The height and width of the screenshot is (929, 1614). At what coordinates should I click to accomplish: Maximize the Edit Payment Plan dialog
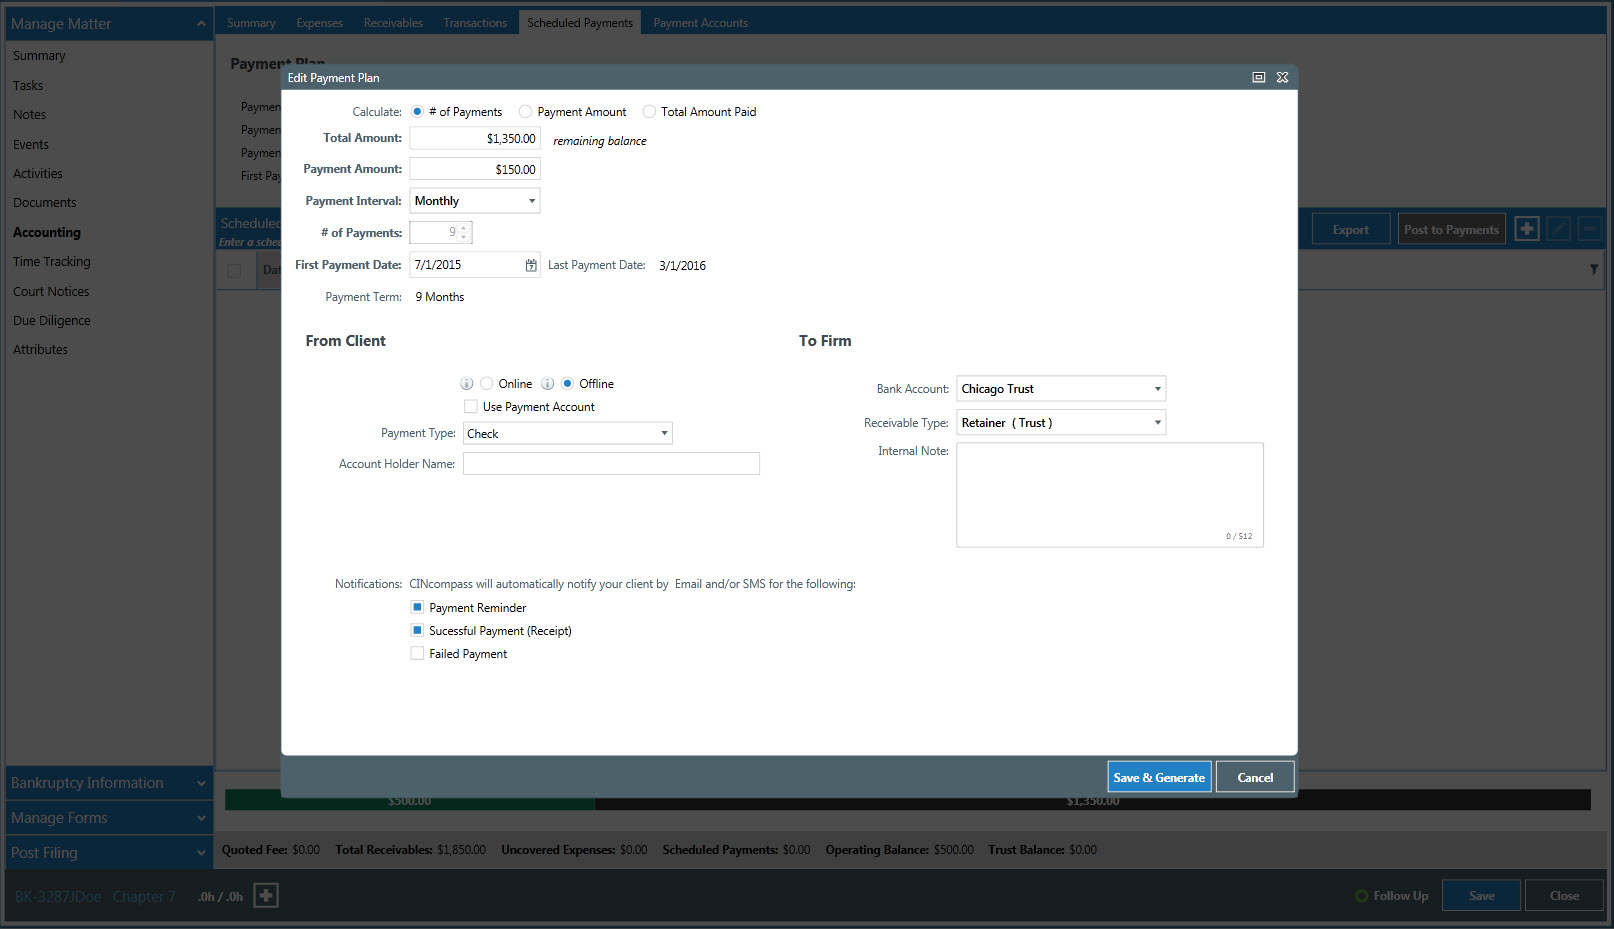1259,77
